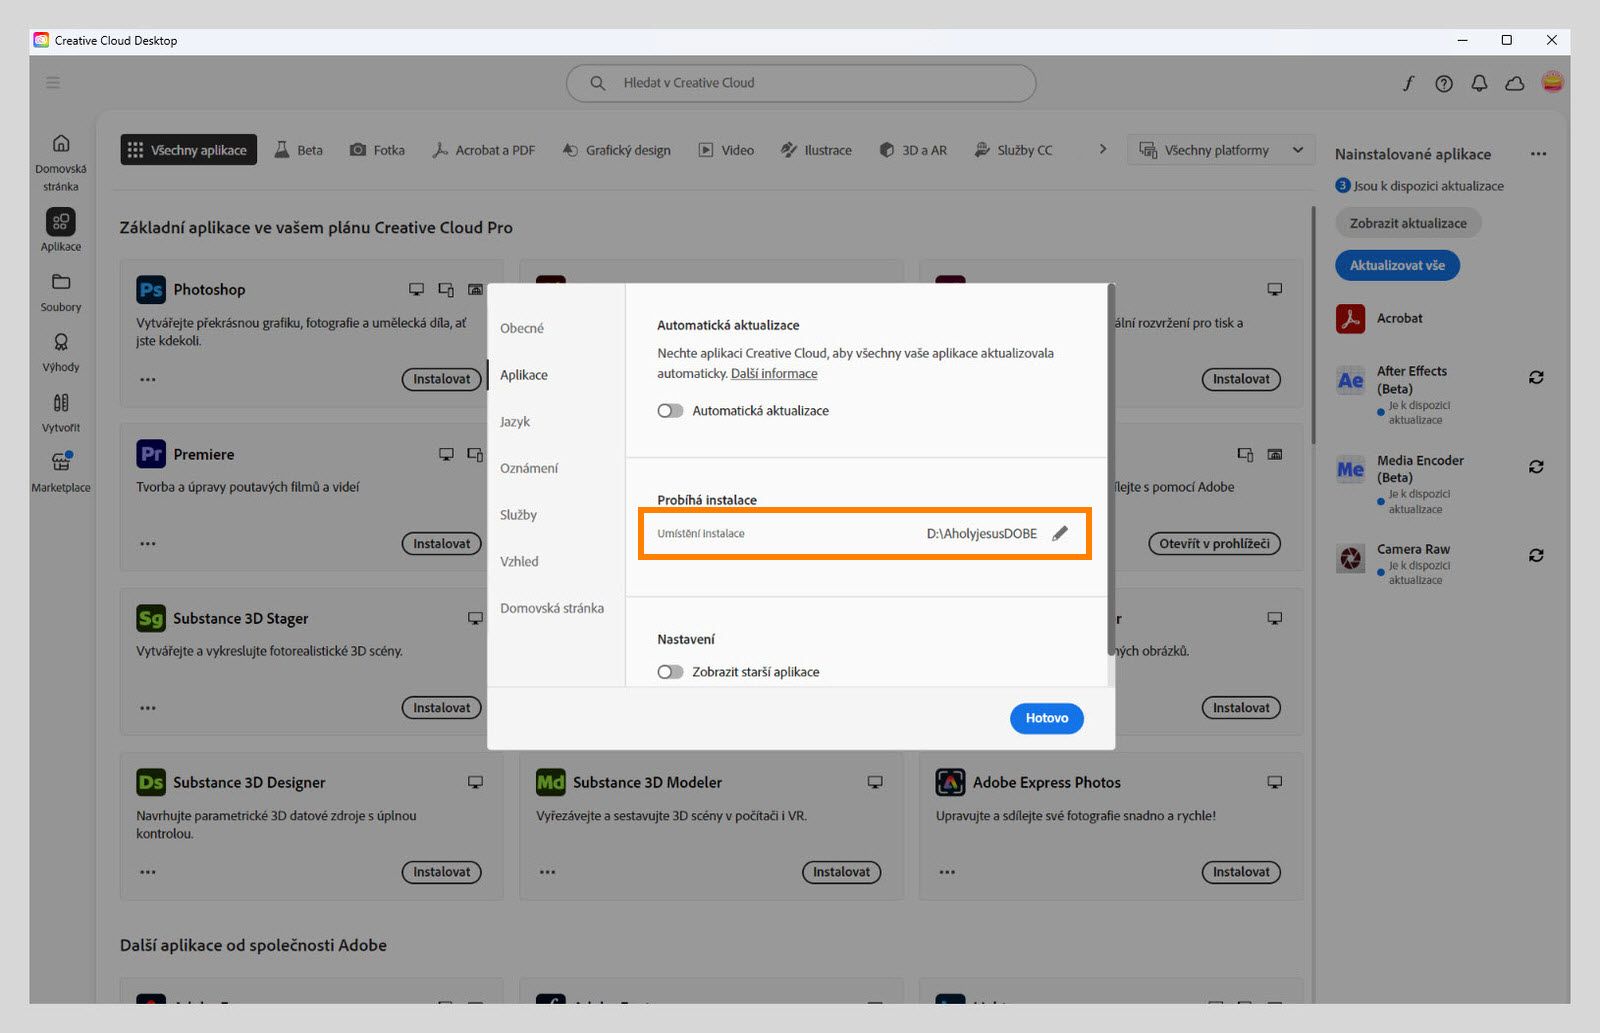Open the fonts (f) icon

[x=1408, y=84]
